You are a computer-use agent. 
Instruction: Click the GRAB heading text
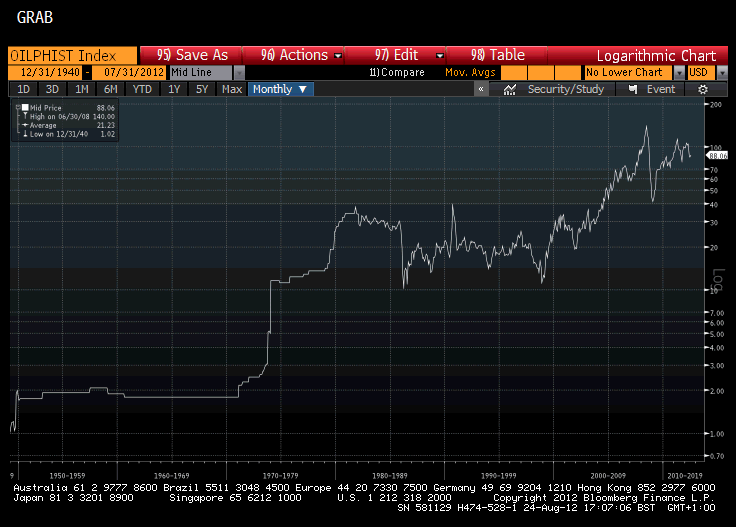(35, 17)
